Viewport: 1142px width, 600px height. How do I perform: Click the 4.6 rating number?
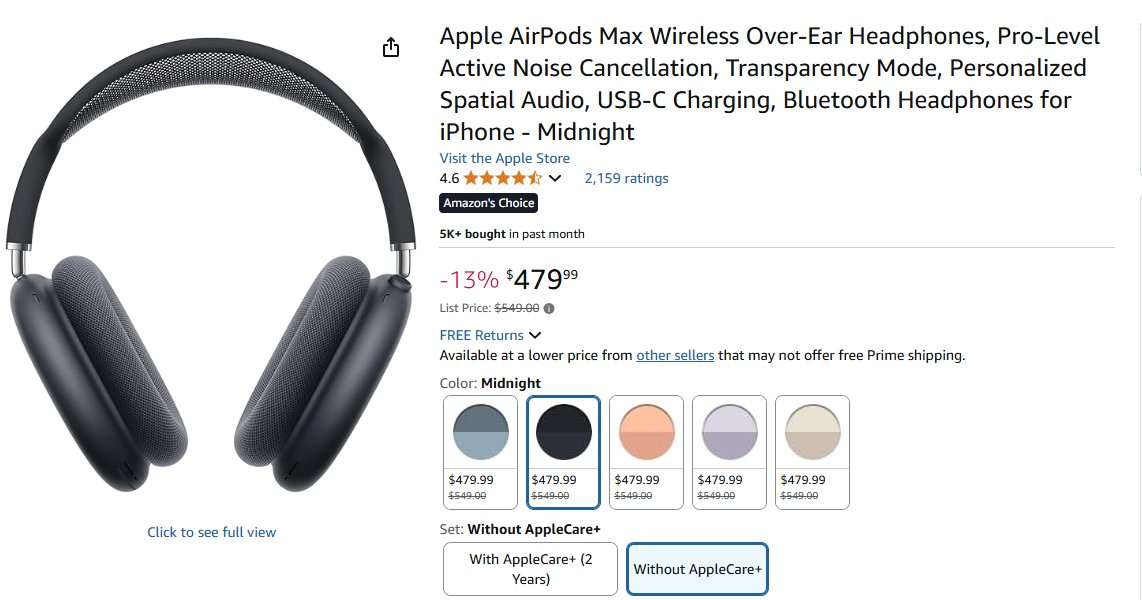(x=449, y=178)
